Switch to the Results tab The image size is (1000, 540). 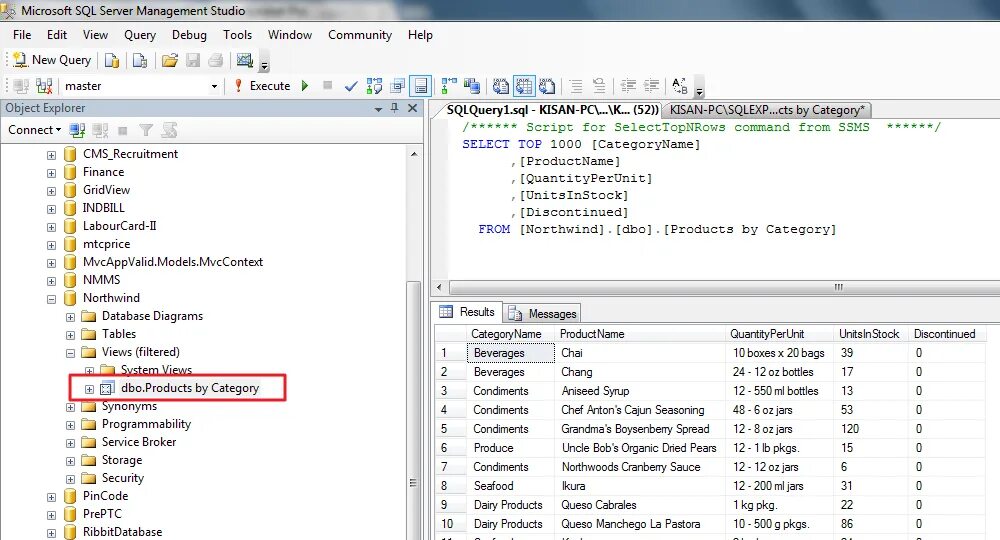coord(467,312)
